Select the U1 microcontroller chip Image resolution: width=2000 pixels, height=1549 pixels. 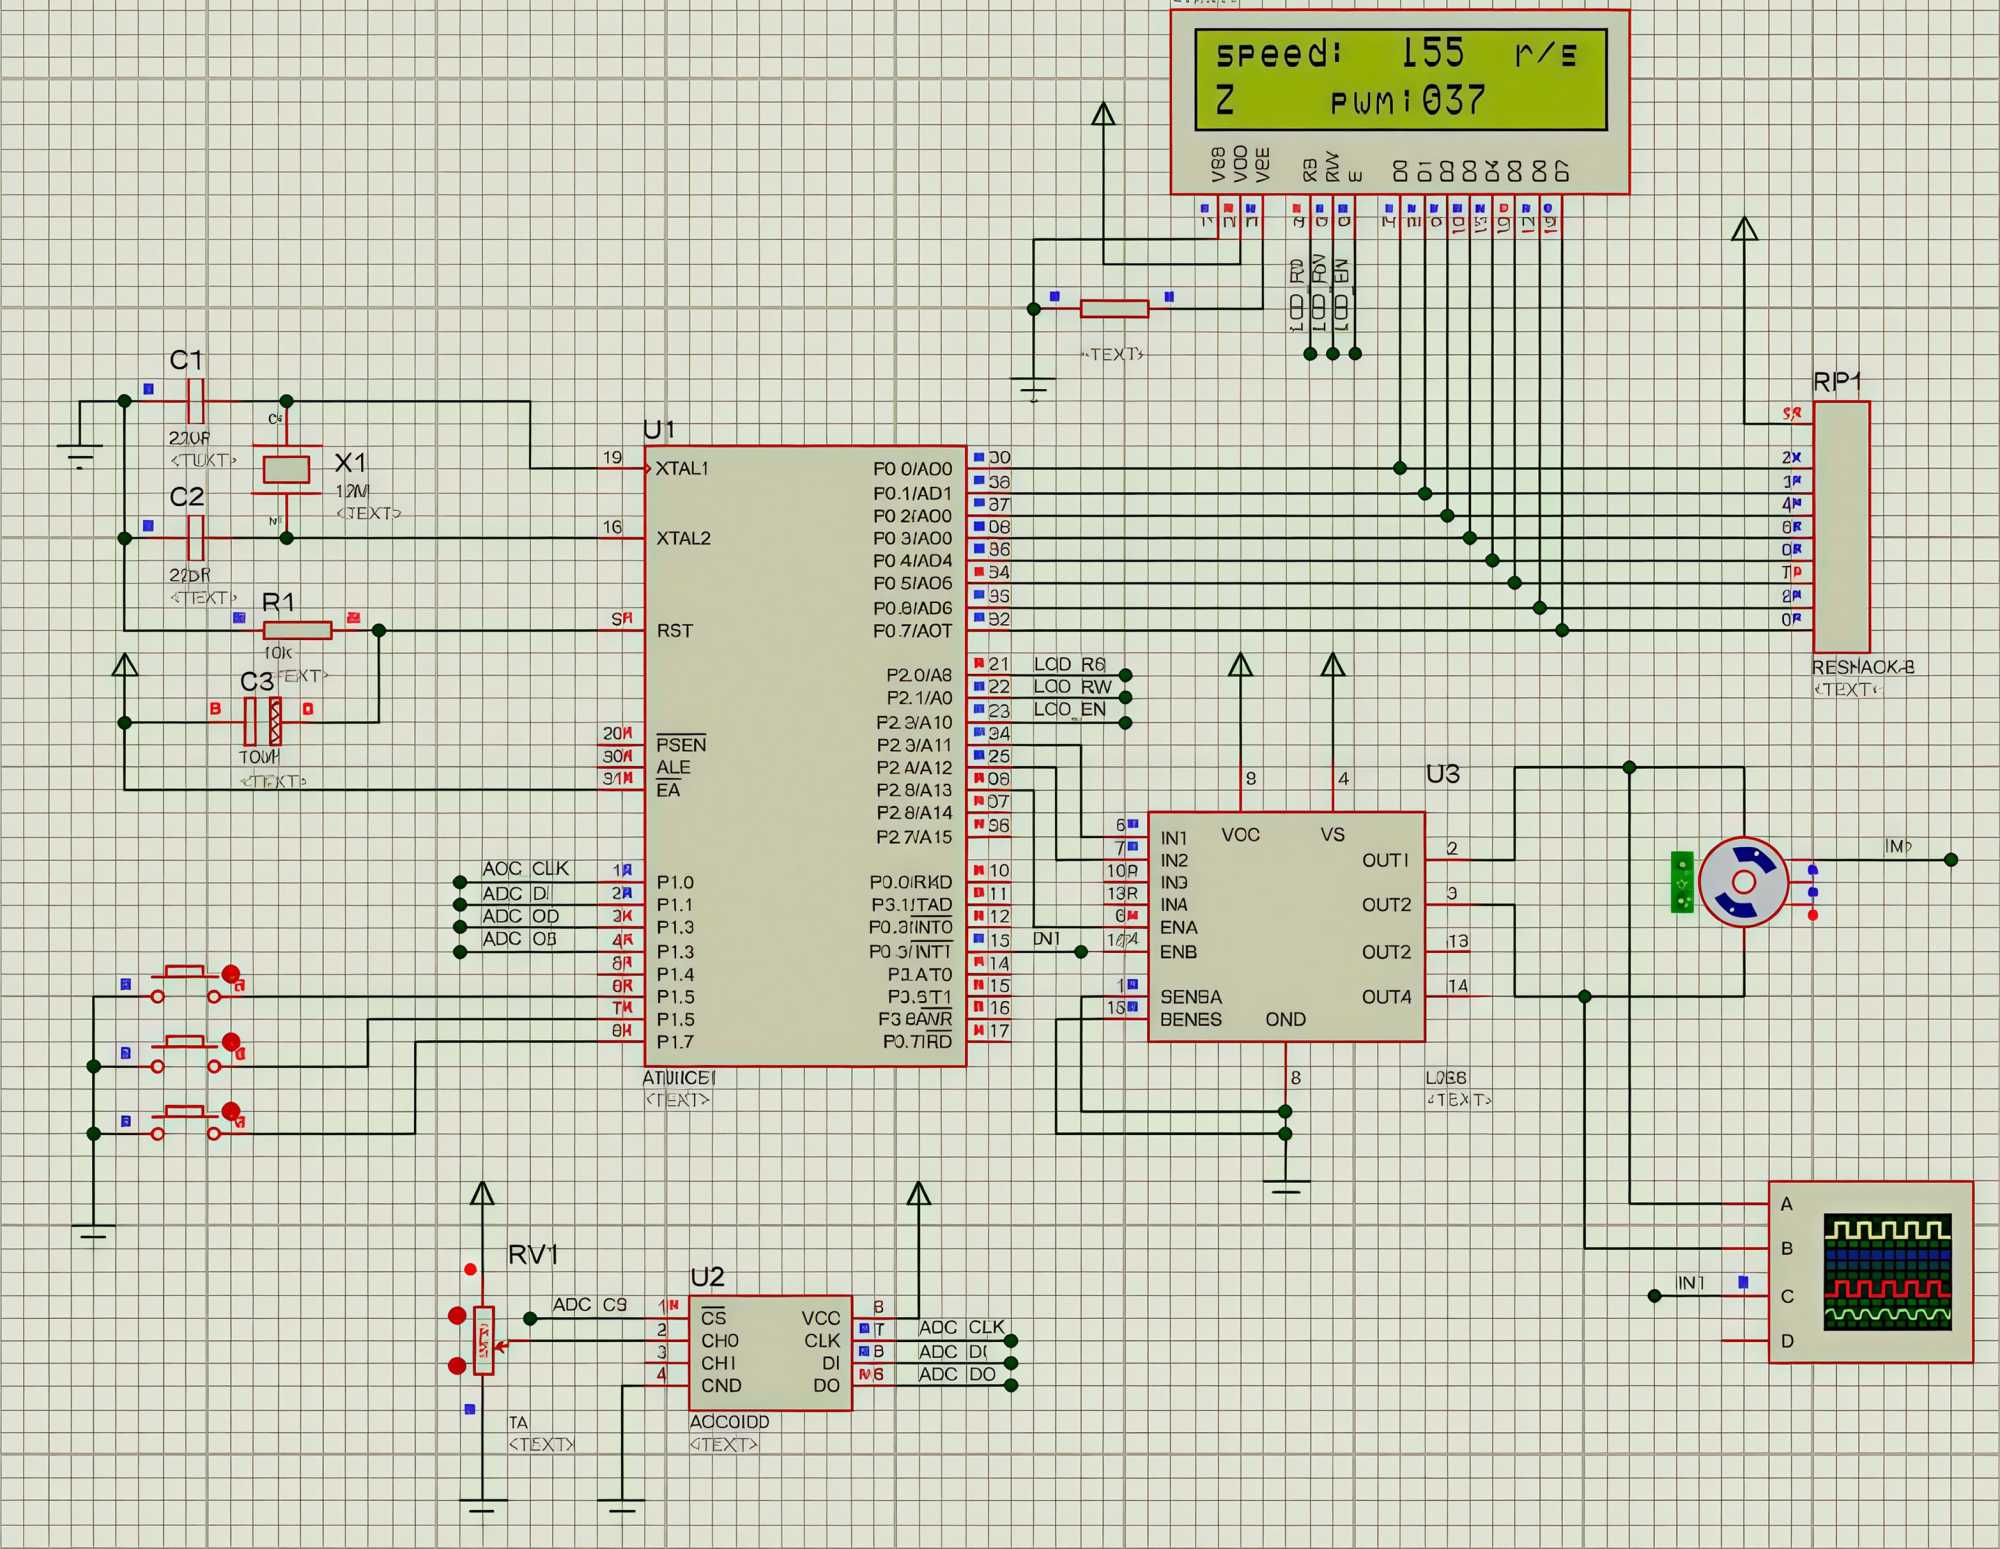tap(805, 755)
